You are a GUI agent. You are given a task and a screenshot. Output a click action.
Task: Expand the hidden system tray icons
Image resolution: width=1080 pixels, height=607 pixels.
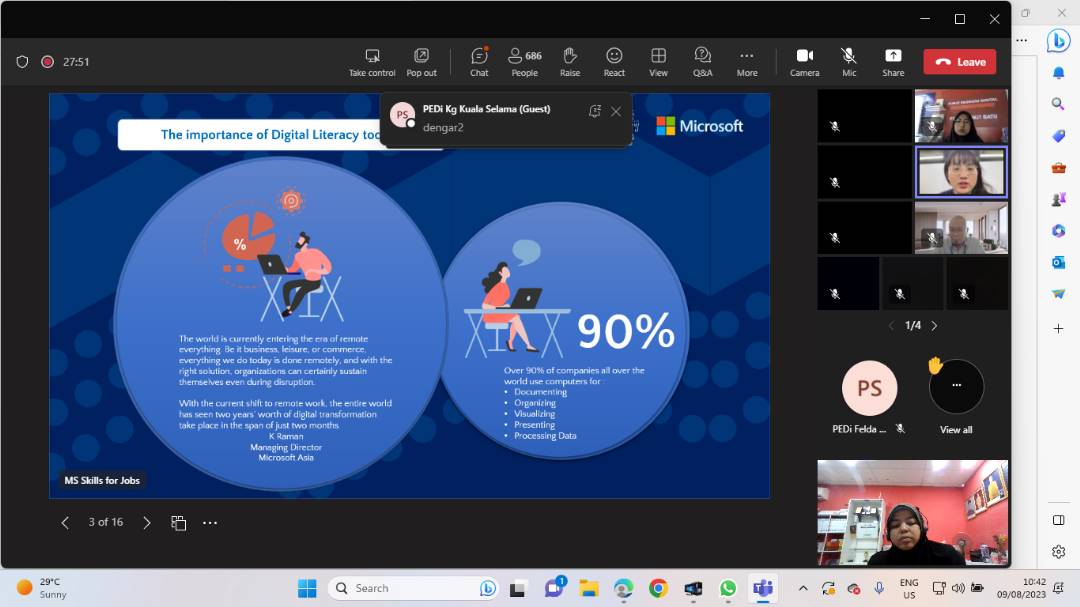point(802,588)
